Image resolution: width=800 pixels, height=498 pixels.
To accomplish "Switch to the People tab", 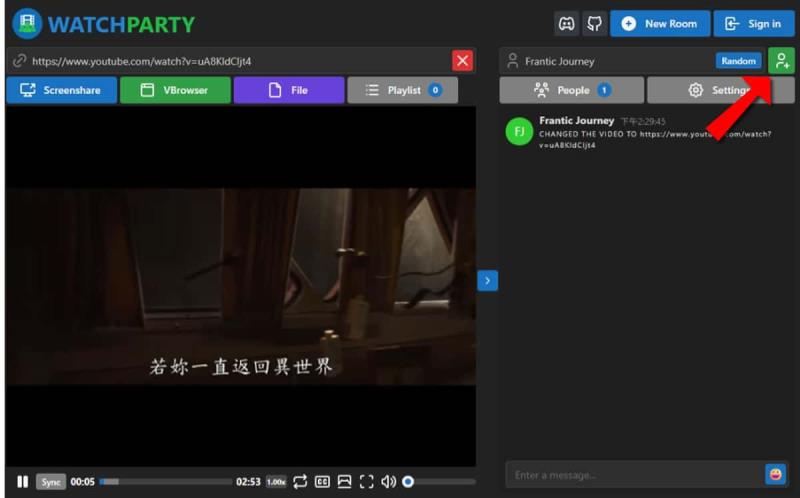I will click(x=571, y=90).
